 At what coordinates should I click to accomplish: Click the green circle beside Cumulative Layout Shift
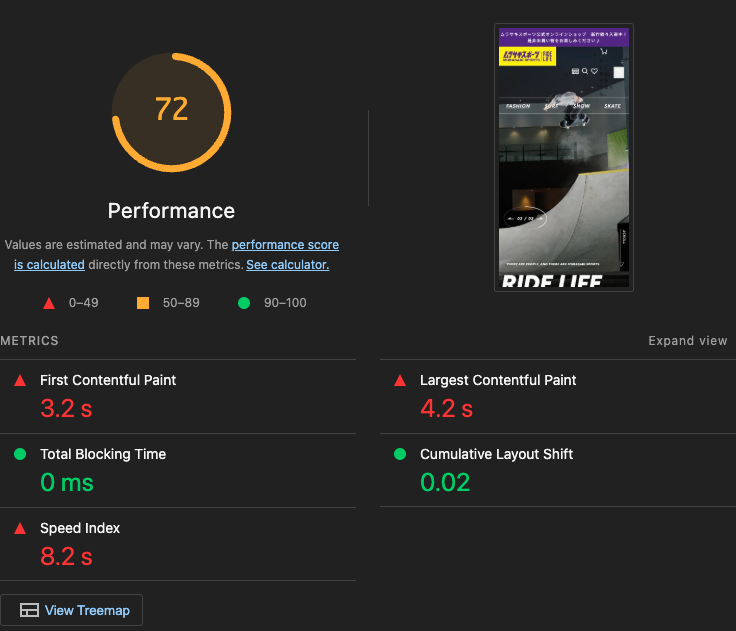click(x=400, y=454)
